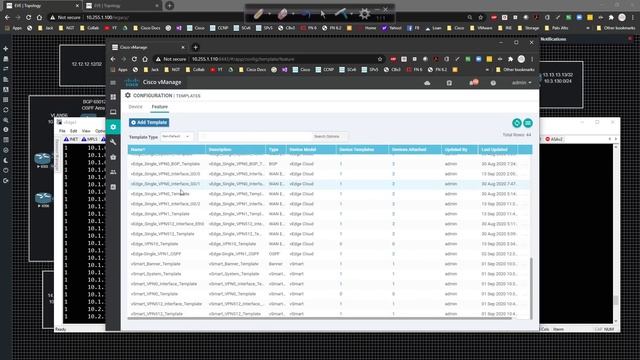Add a node with EVE sidebar plus icon
The height and width of the screenshot is (360, 640).
point(6,49)
